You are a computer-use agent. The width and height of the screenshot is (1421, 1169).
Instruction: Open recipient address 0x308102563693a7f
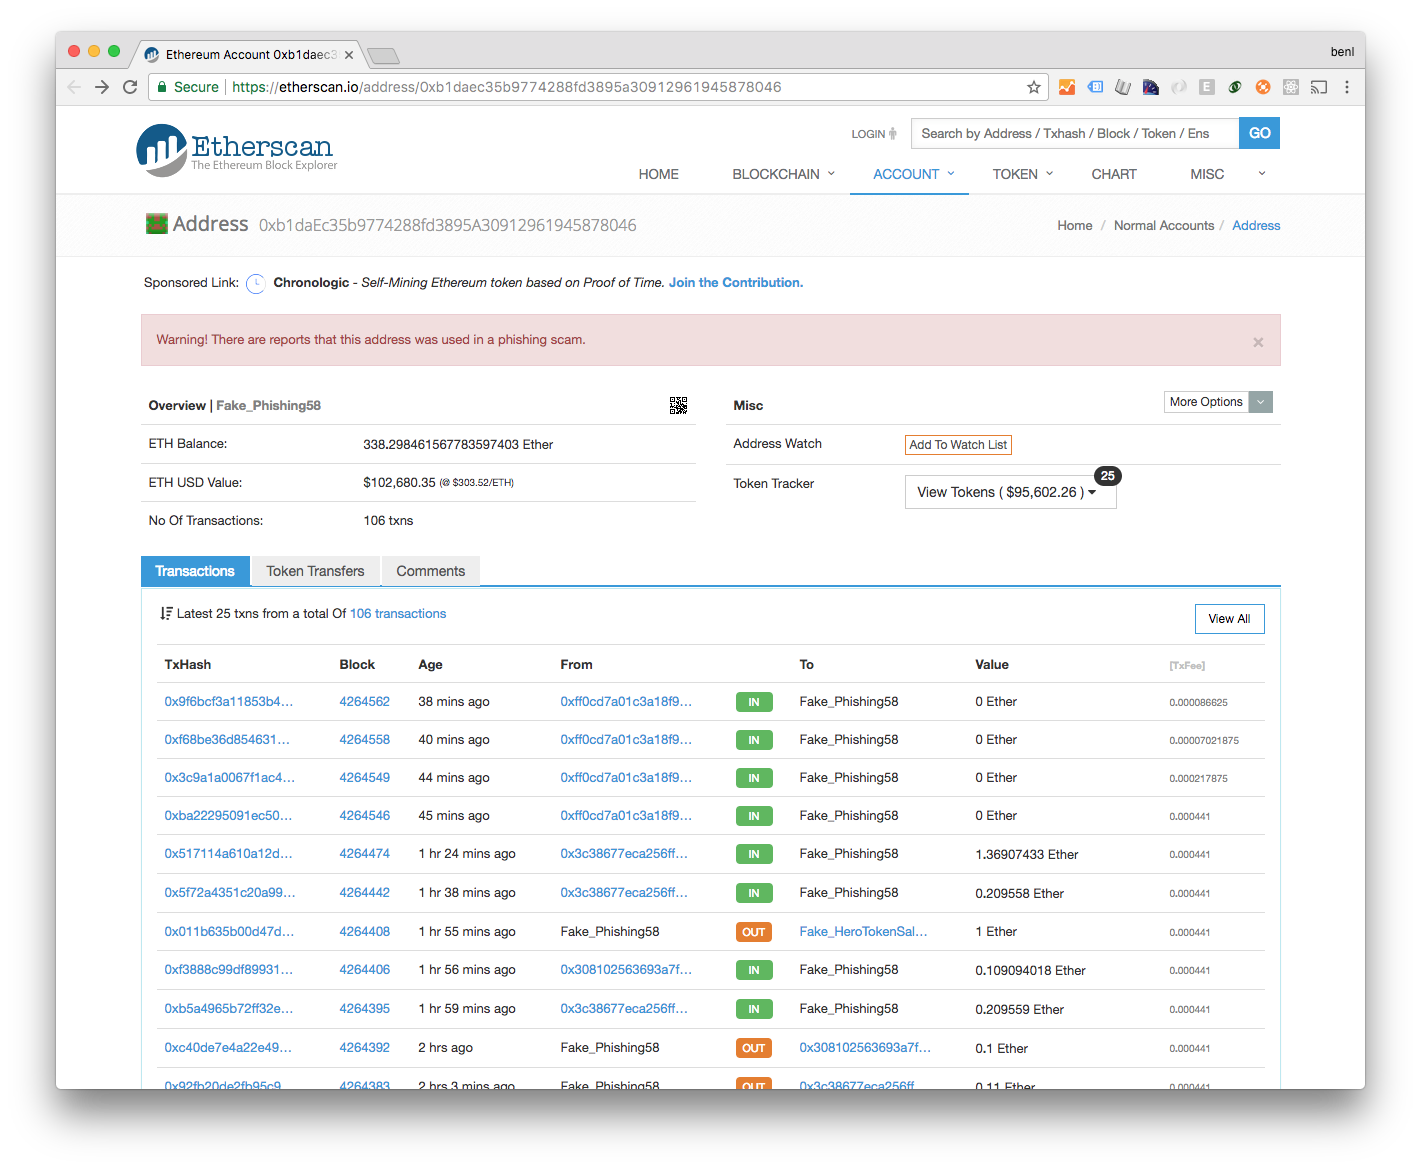(x=865, y=1048)
